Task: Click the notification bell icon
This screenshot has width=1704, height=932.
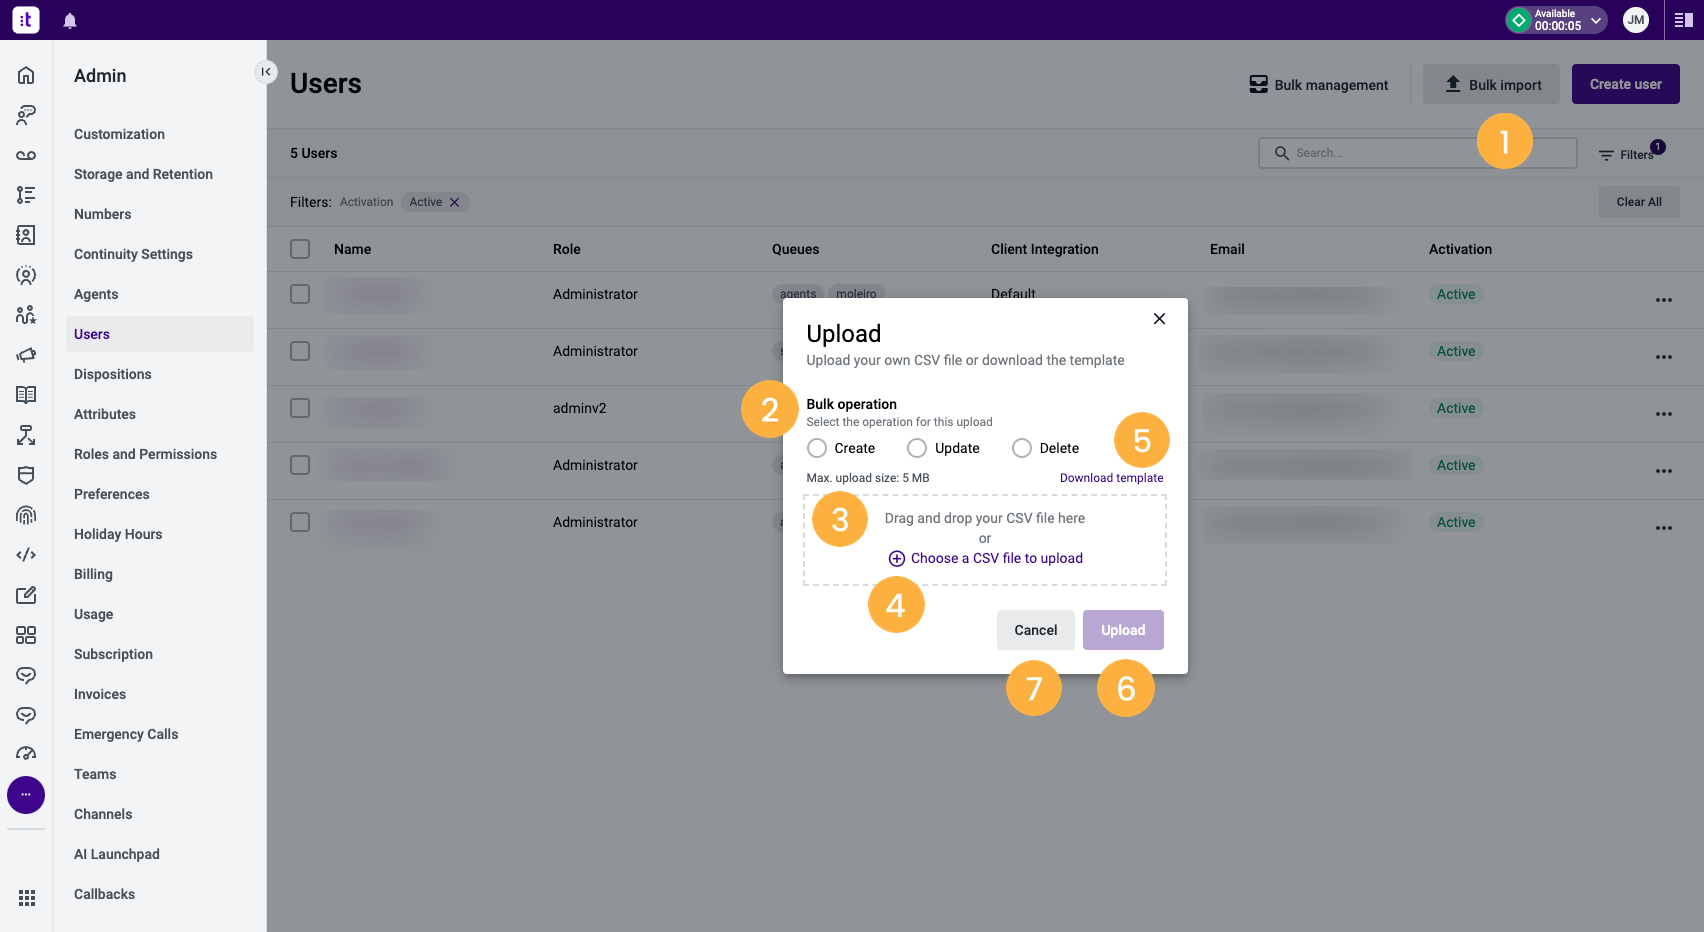Action: click(70, 20)
